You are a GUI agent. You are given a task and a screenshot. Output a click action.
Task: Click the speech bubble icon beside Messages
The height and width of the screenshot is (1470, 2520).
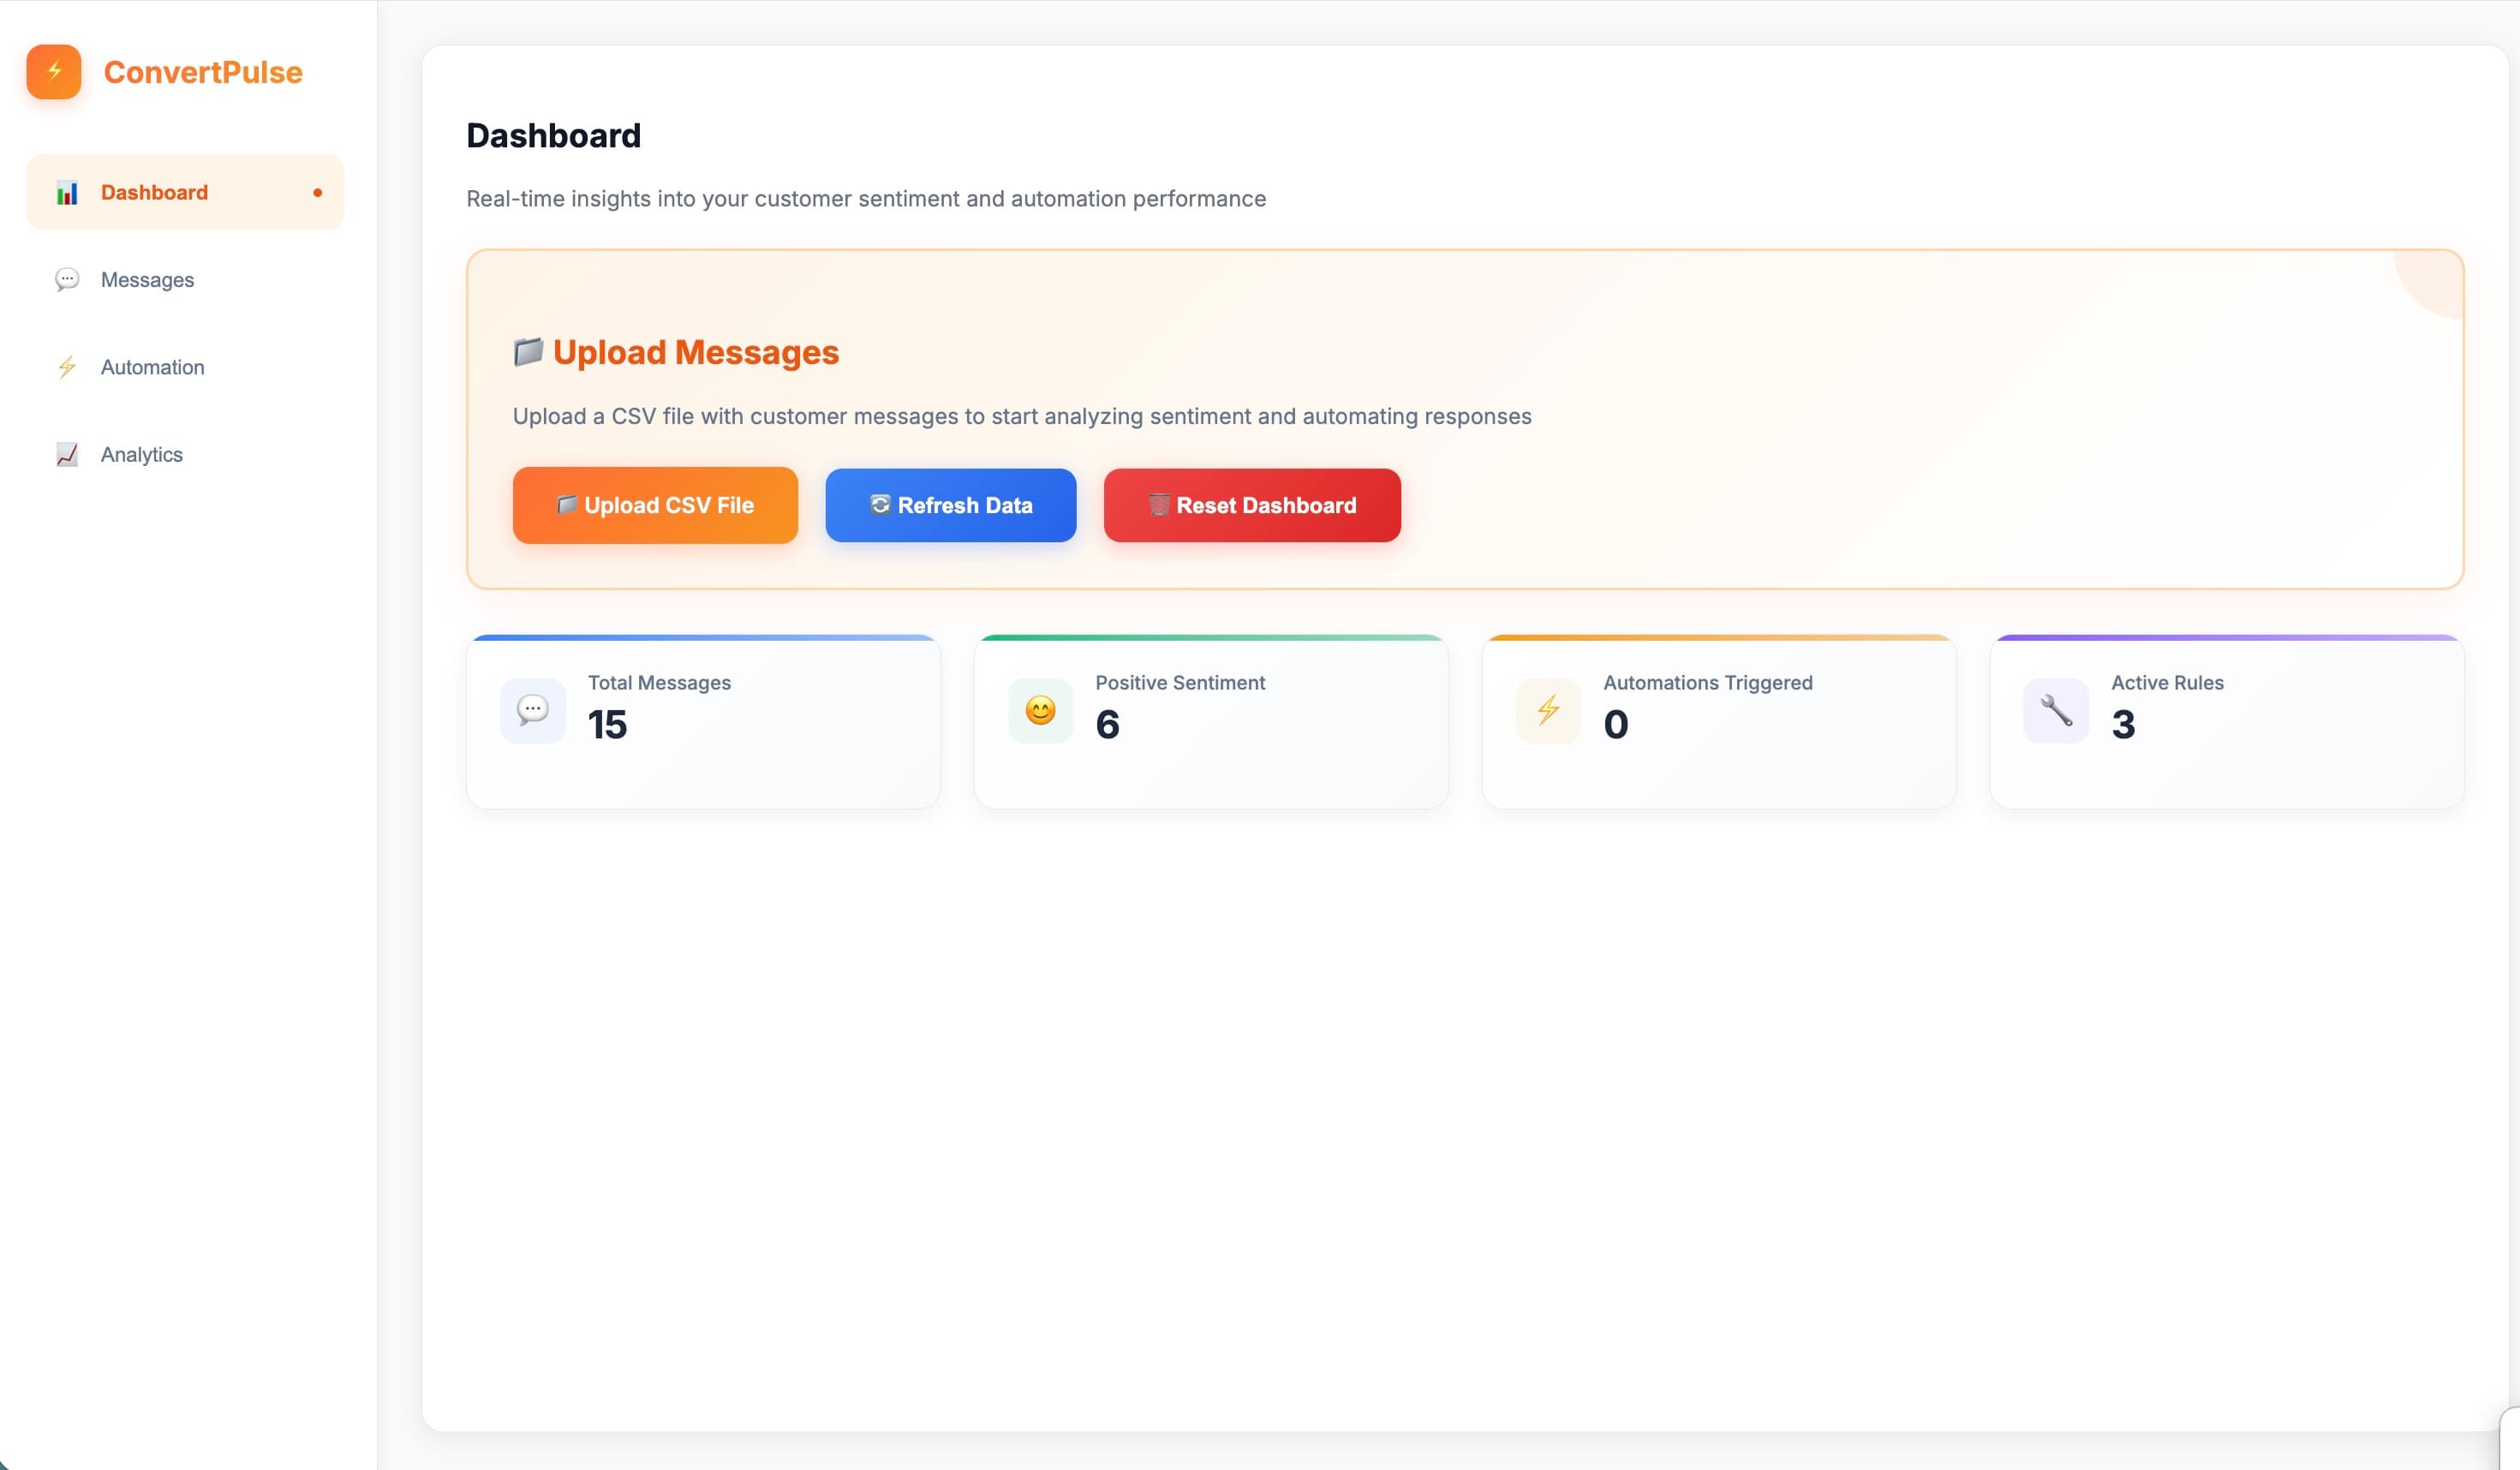point(67,280)
